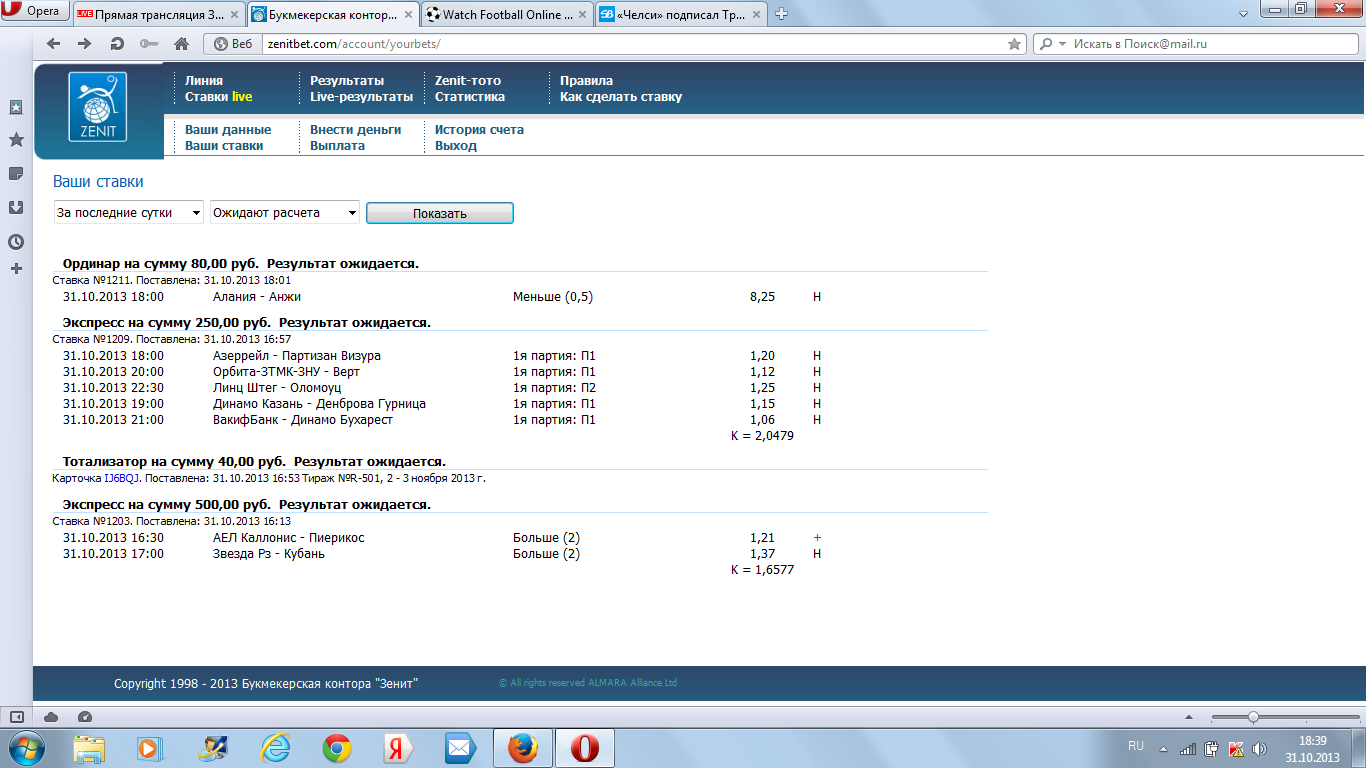The image size is (1366, 768).
Task: Expand the 'За последние сутки' period dropdown
Action: pos(128,213)
